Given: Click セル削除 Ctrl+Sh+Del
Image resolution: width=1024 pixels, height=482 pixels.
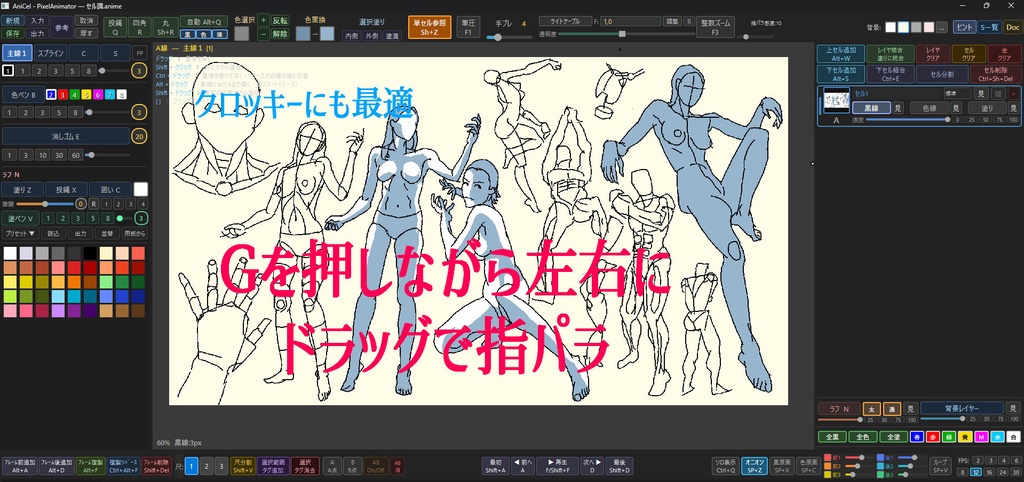Looking at the screenshot, I should point(995,74).
